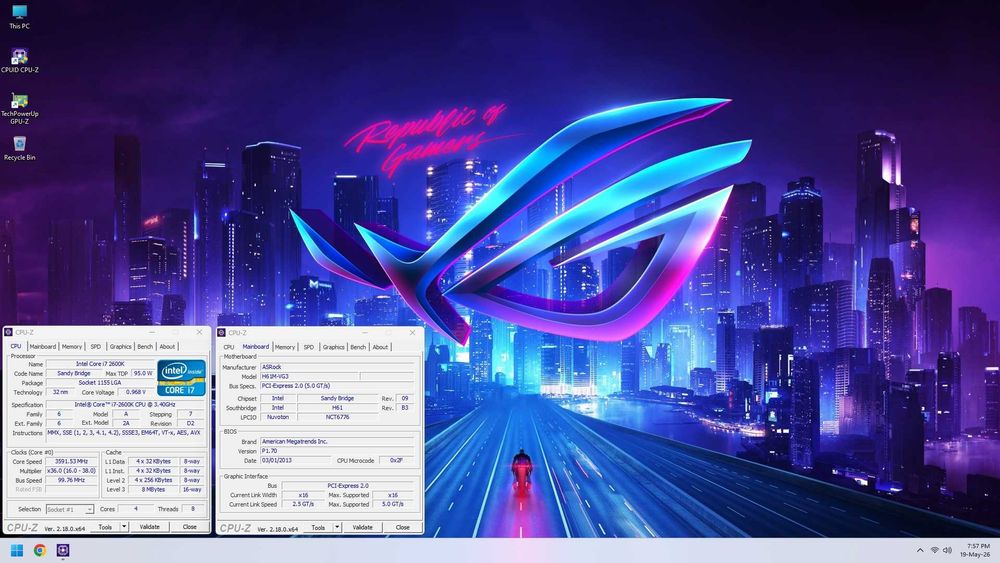This screenshot has height=563, width=1000.
Task: Click the bus speed value '99.76 MHz'
Action: click(x=71, y=480)
